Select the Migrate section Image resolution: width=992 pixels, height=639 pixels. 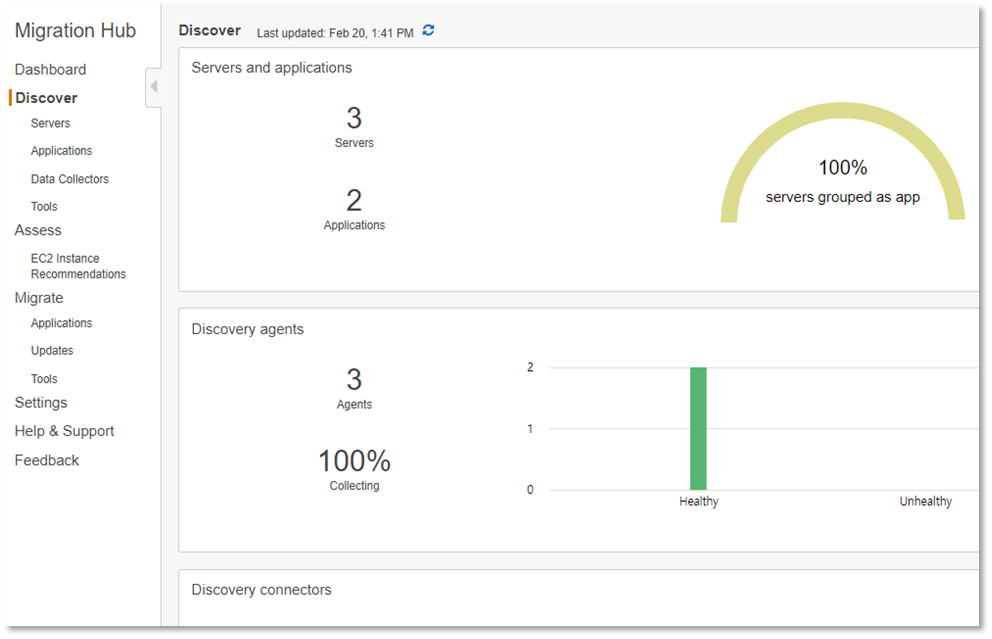39,298
